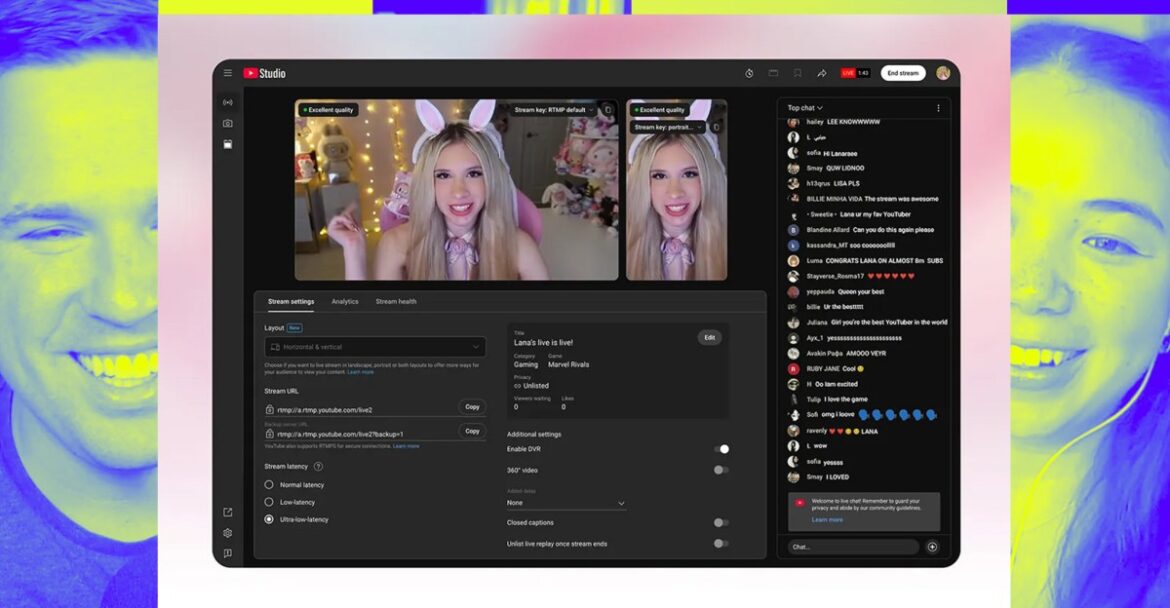Click the YouTube Studio logo
The image size is (1170, 608).
(262, 72)
